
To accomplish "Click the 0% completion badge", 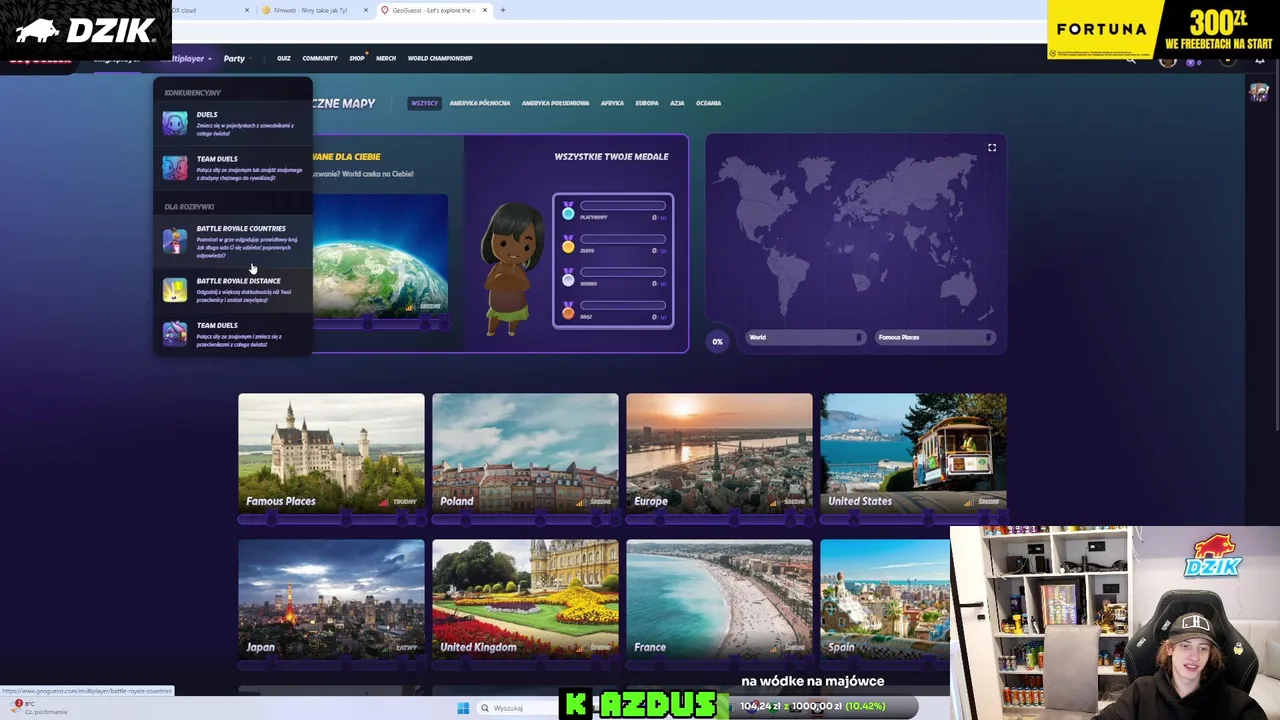I will click(717, 341).
